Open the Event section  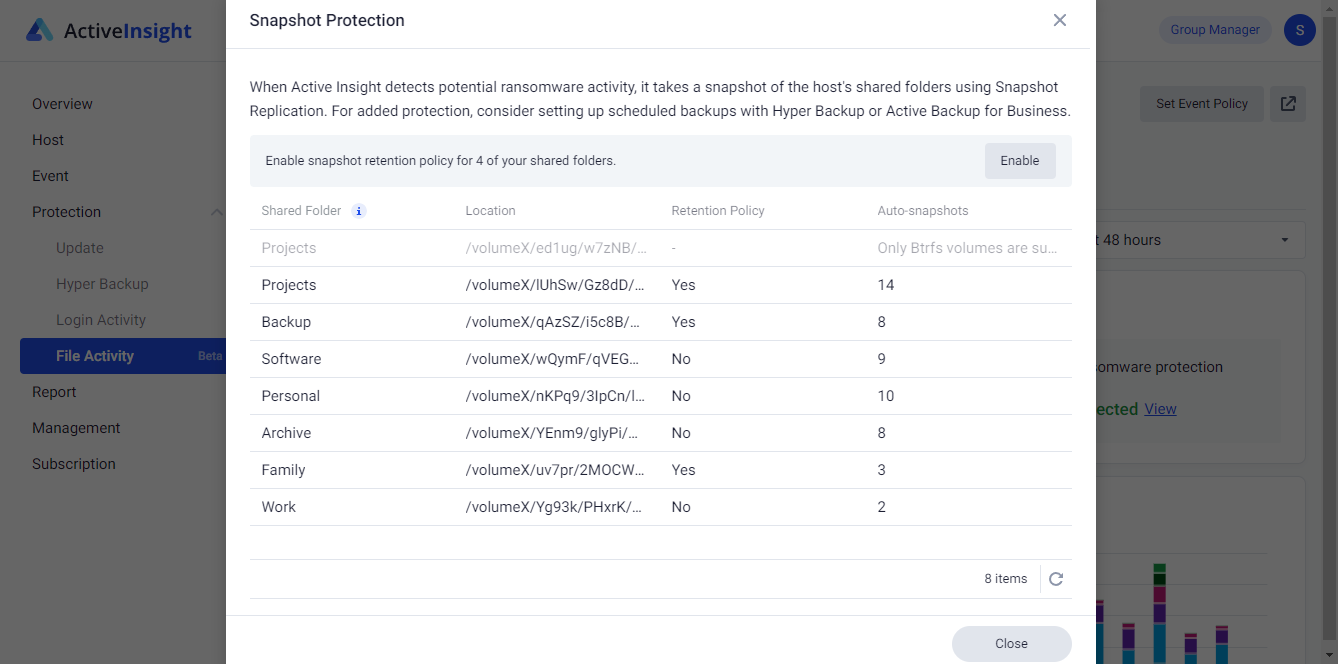pos(50,176)
